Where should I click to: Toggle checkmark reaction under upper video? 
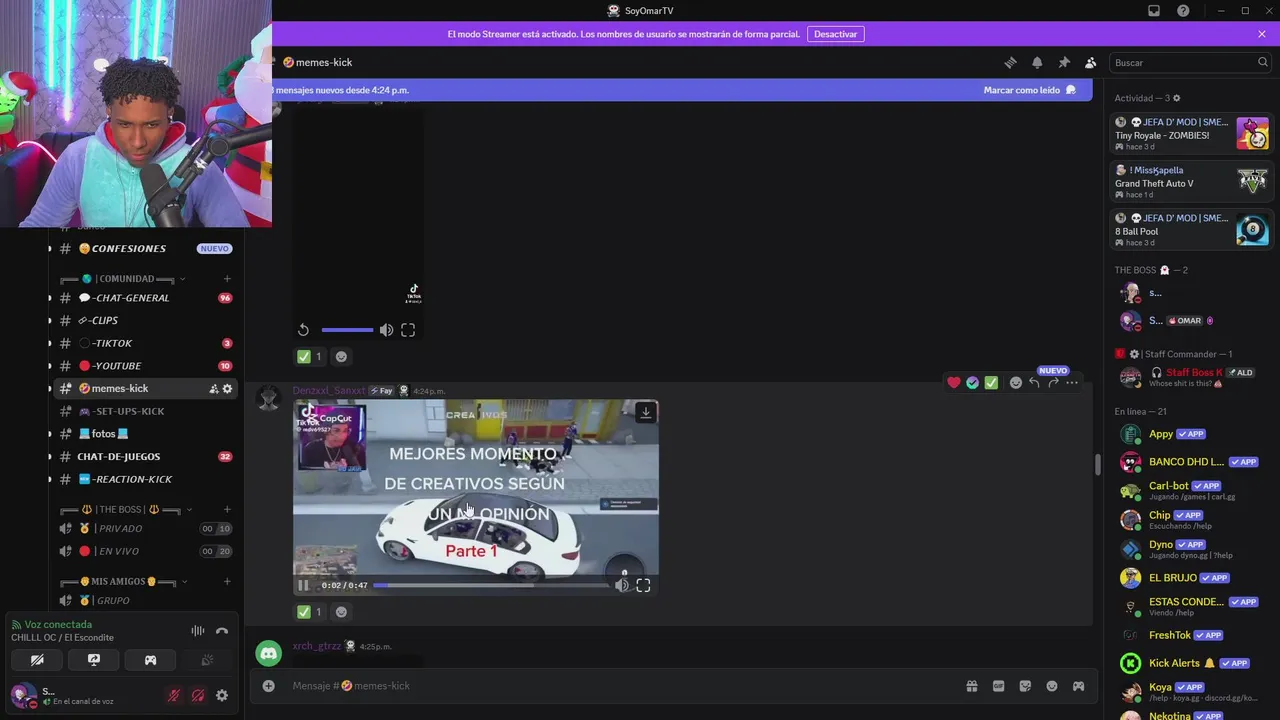[x=310, y=356]
